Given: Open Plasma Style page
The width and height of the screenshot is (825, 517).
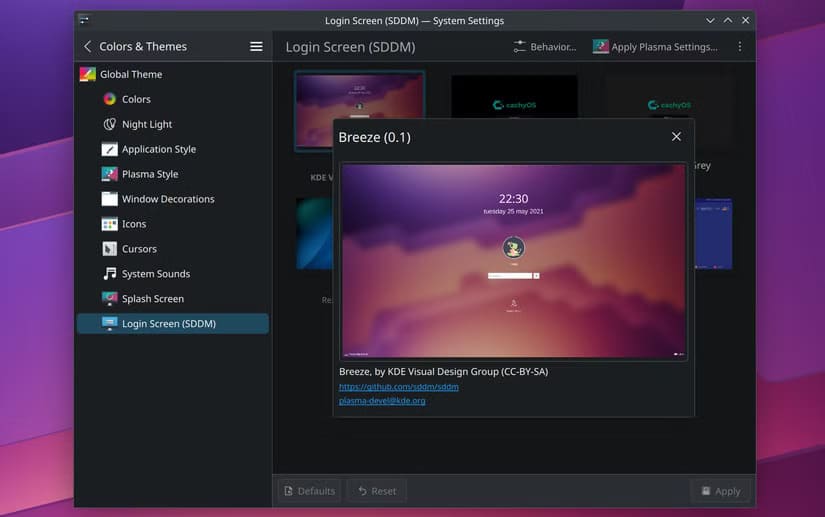Looking at the screenshot, I should coord(149,174).
